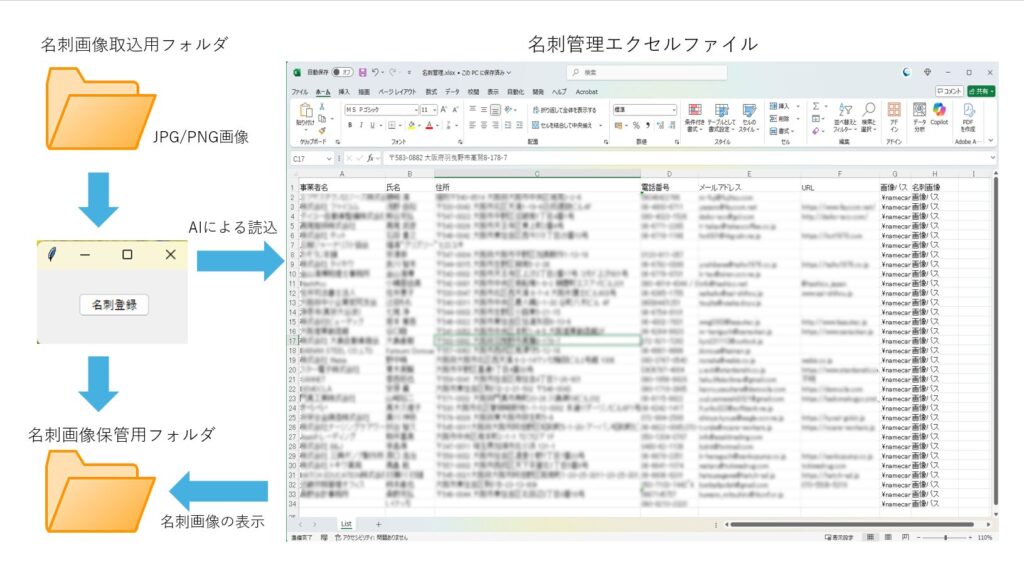Viewport: 1024px width, 576px height.
Task: Switch to the 数式 ribbon tab
Action: click(x=431, y=91)
